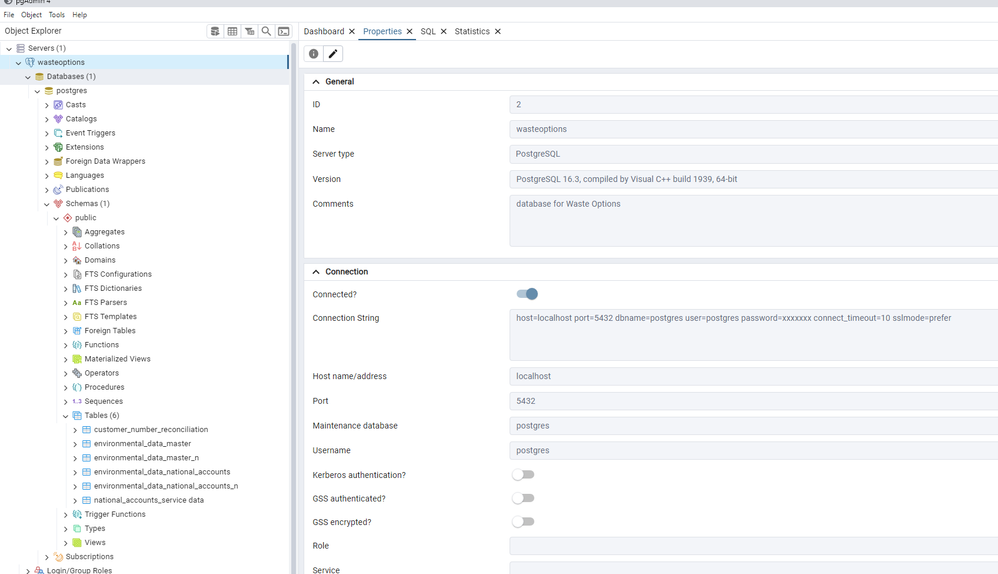Collapse the General section
Viewport: 998px width, 574px height.
[316, 81]
